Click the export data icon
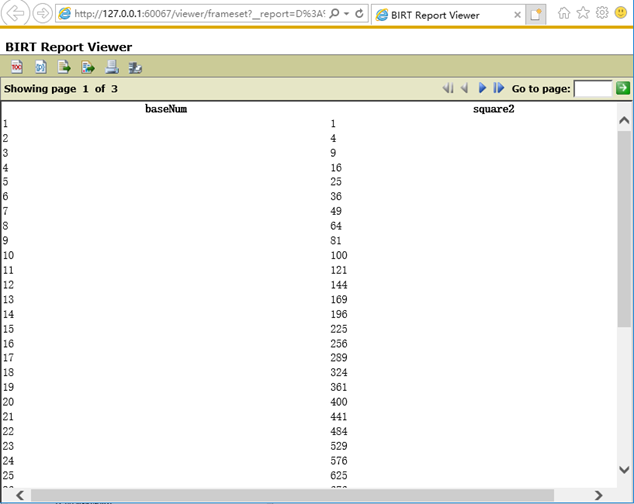 [64, 67]
